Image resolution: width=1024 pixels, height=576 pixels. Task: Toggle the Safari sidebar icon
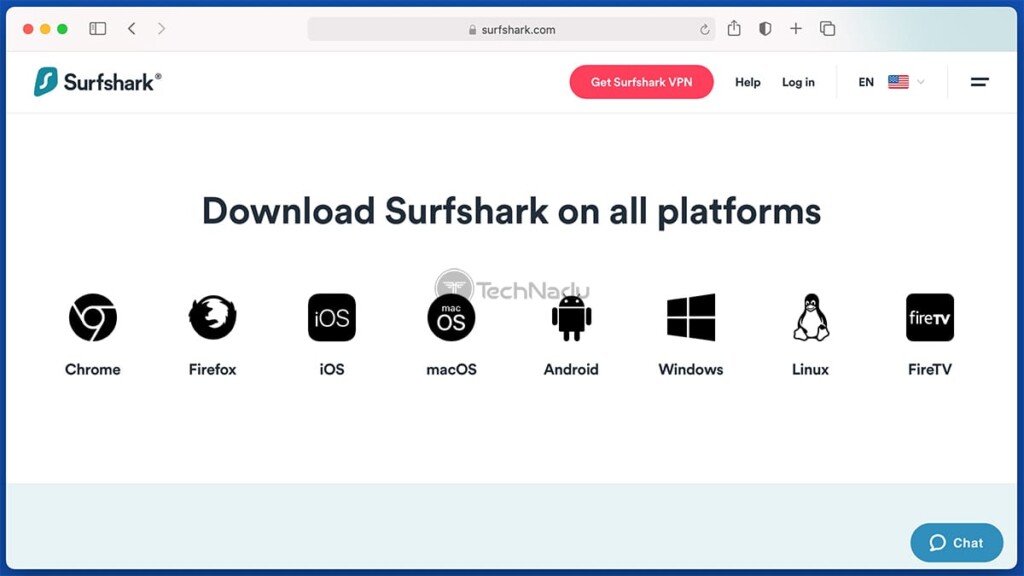(98, 29)
